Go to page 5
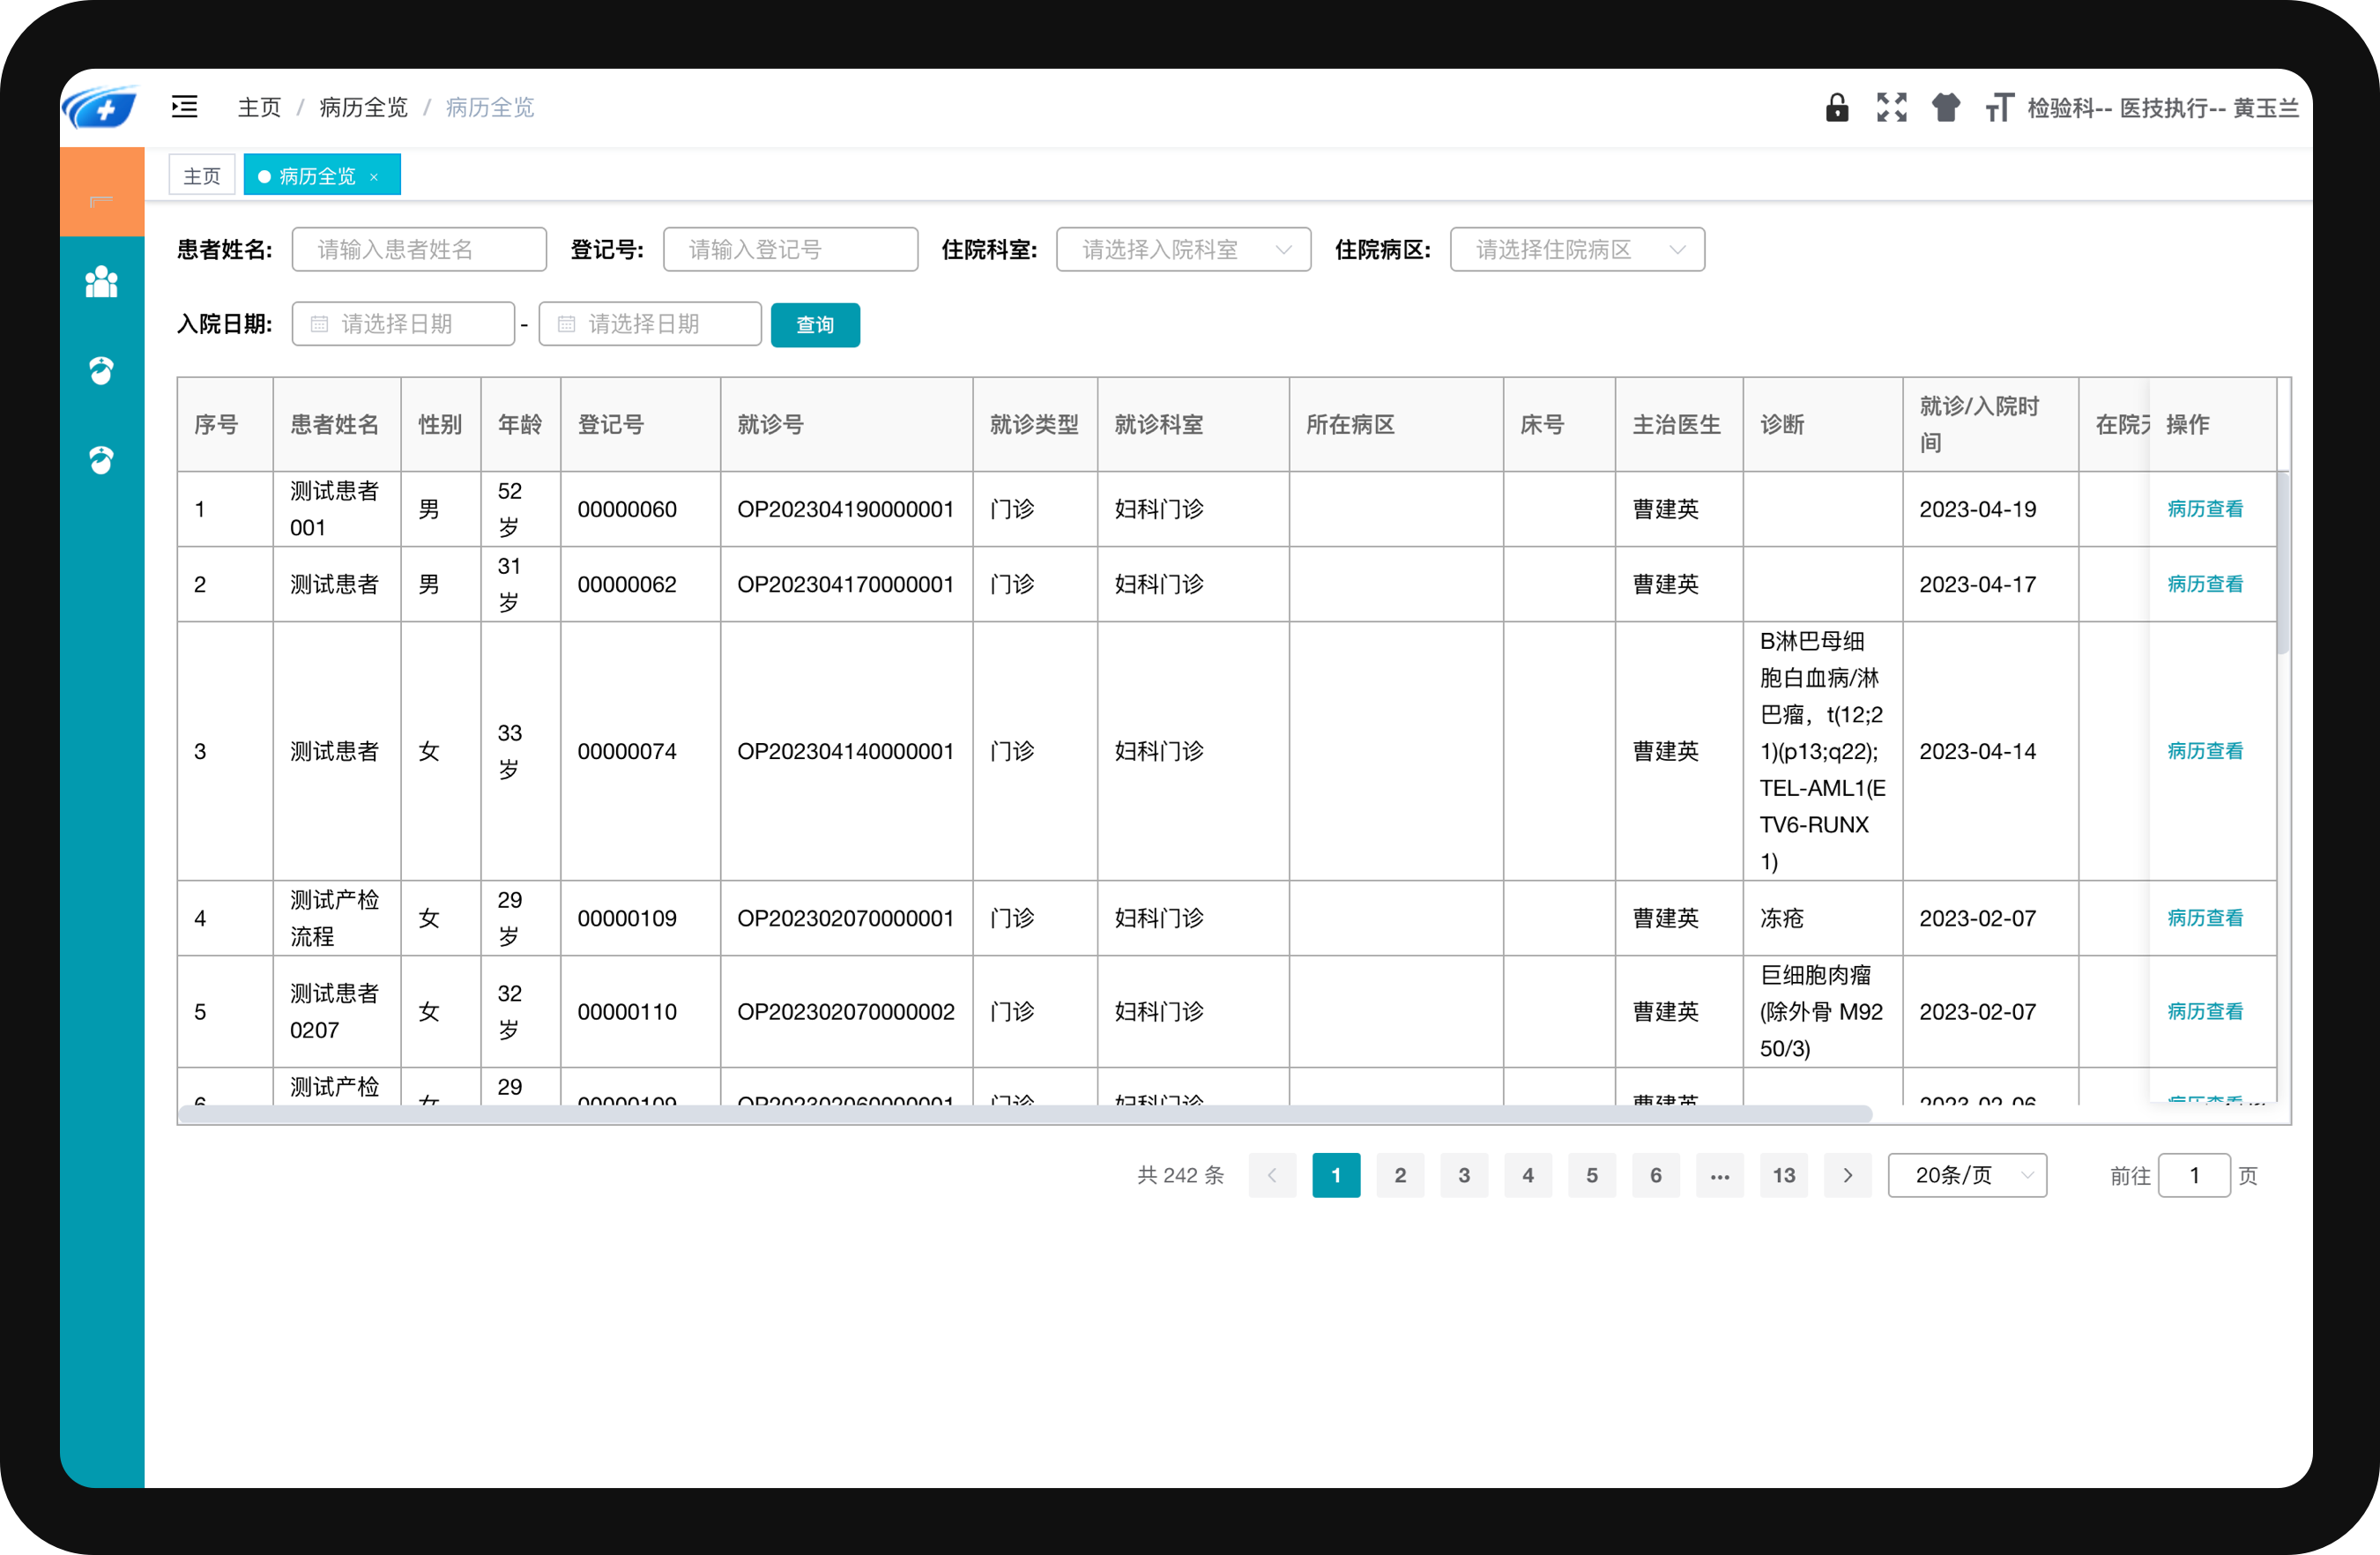The width and height of the screenshot is (2380, 1555). (x=1592, y=1175)
